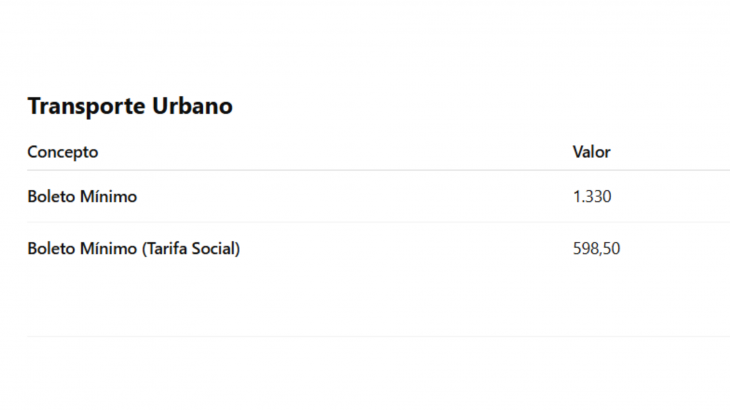Viewport: 730px width, 410px height.
Task: Select the 598,50 value cell
Action: point(596,249)
